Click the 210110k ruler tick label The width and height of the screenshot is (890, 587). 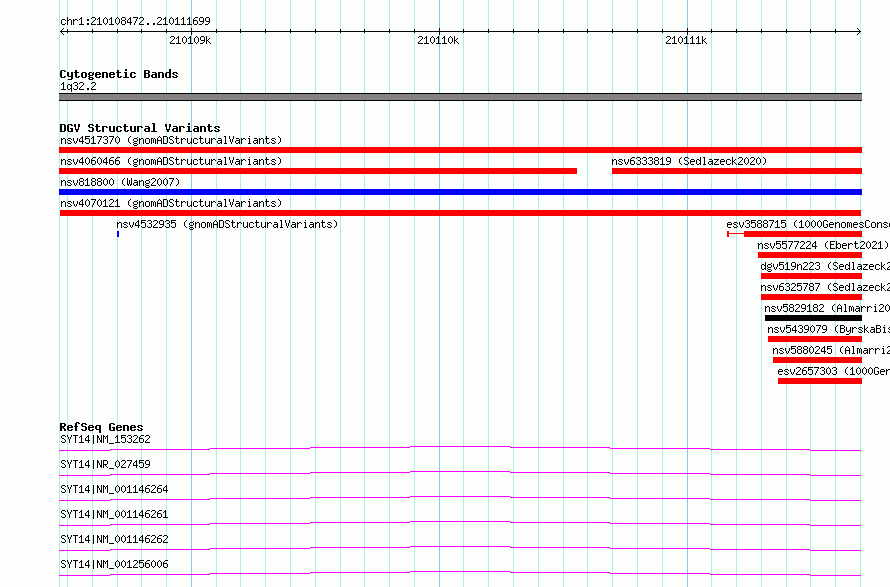pyautogui.click(x=438, y=40)
